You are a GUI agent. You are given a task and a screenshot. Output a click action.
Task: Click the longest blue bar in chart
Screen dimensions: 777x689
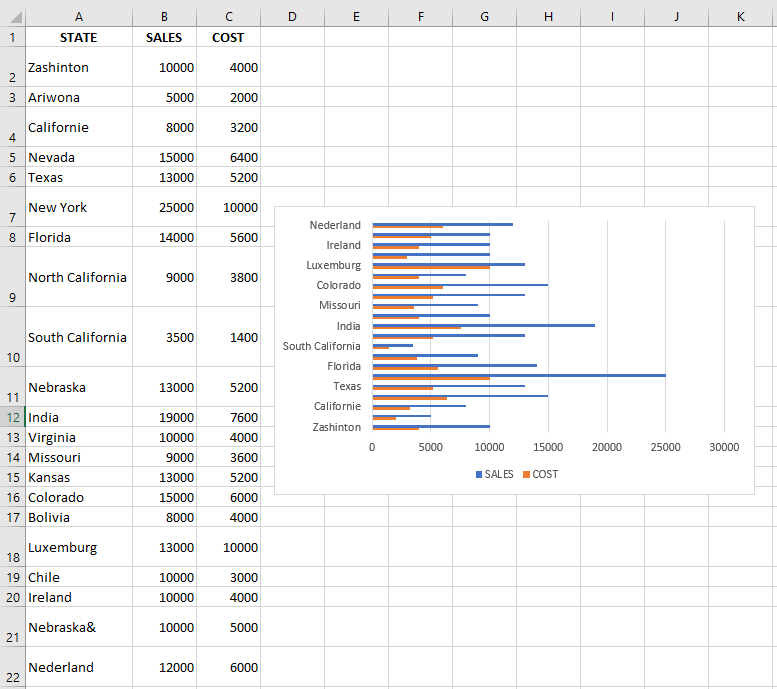[519, 375]
